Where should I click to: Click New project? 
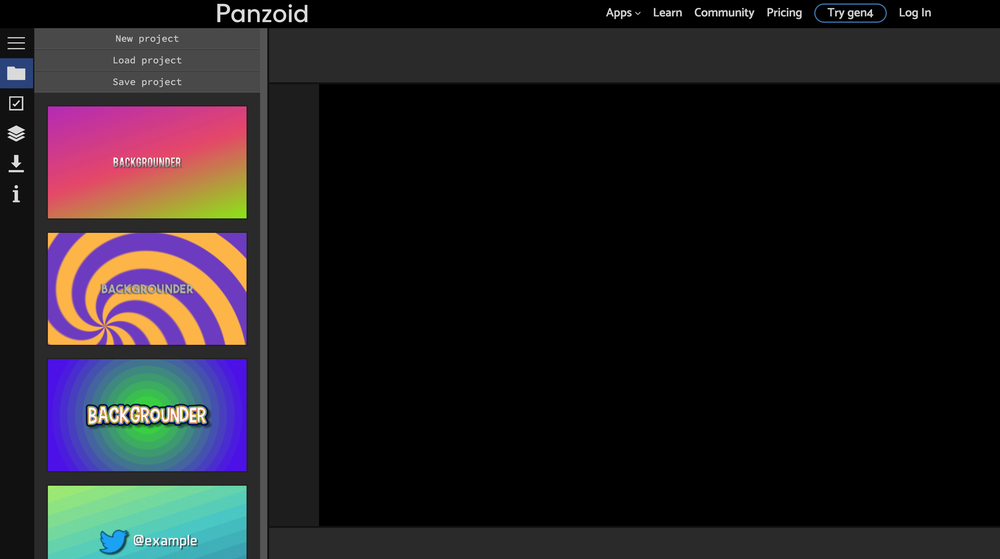(147, 39)
